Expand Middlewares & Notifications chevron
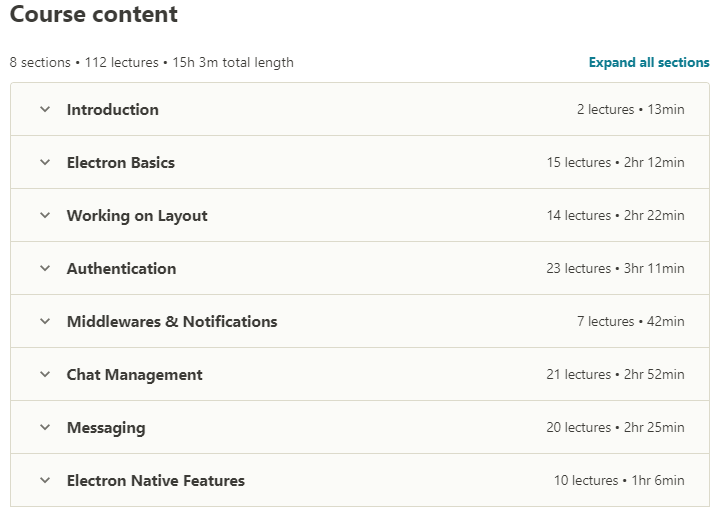Image resolution: width=718 pixels, height=513 pixels. 45,322
